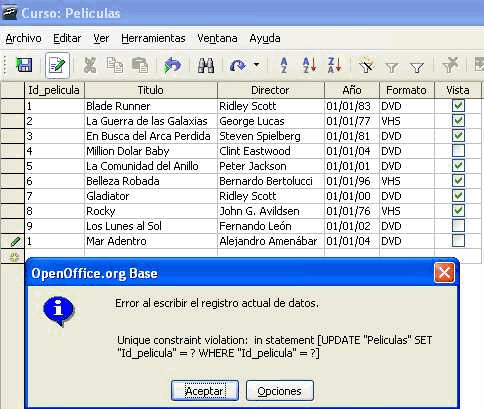Image resolution: width=484 pixels, height=409 pixels.
Task: Click the Paste clipboard icon
Action: pos(140,65)
